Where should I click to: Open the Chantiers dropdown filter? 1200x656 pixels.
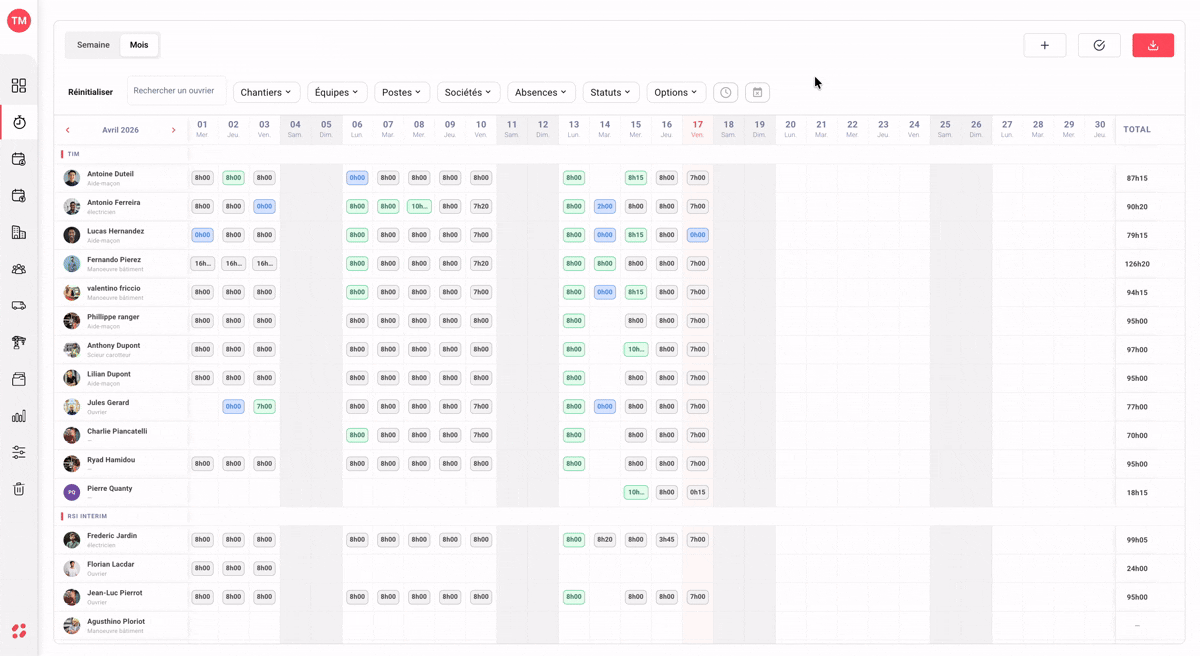(266, 92)
